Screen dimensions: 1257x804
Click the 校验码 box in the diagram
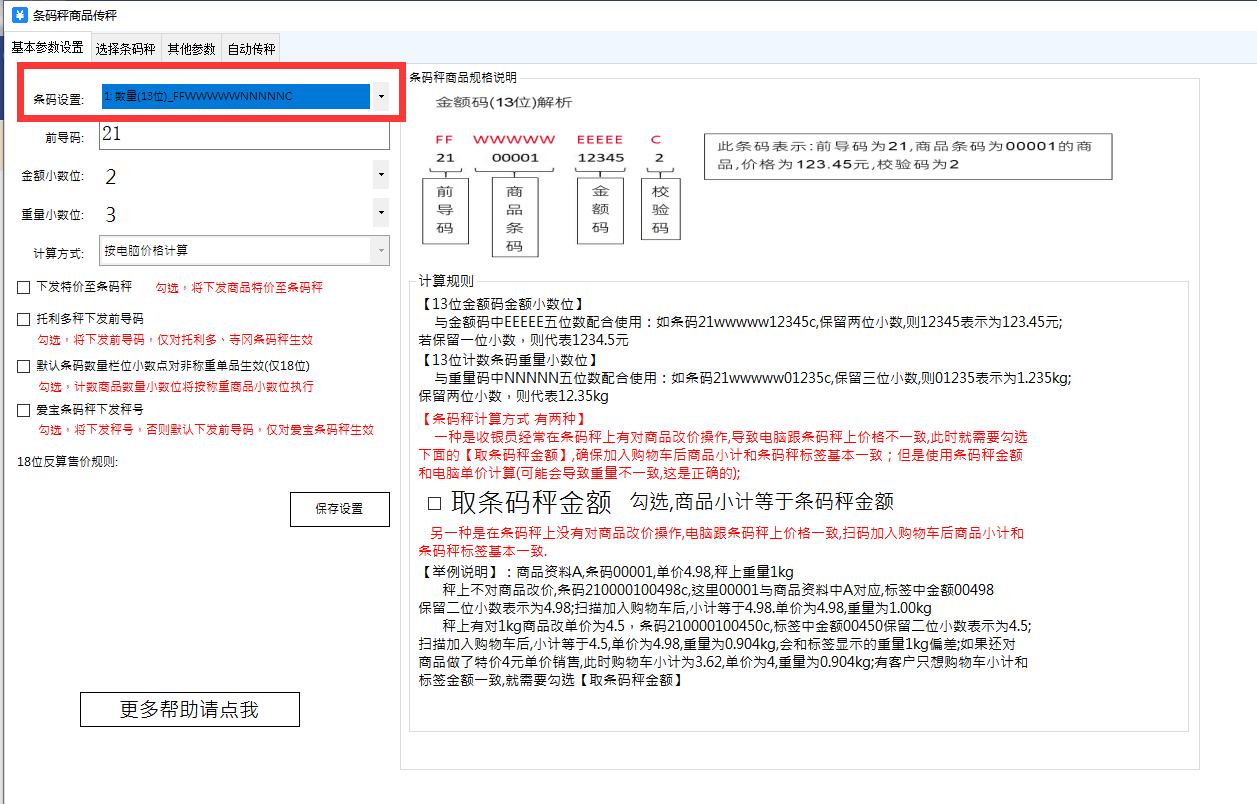point(660,209)
